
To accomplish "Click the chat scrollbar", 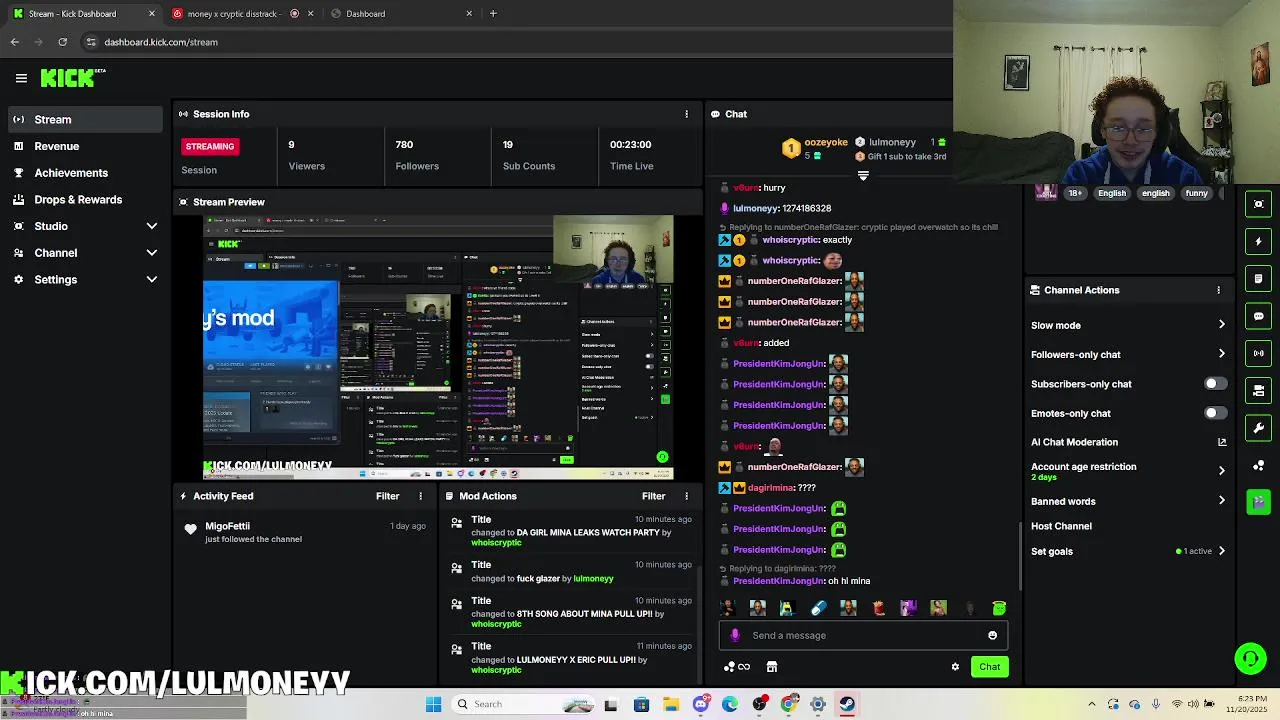I will coord(1020,555).
